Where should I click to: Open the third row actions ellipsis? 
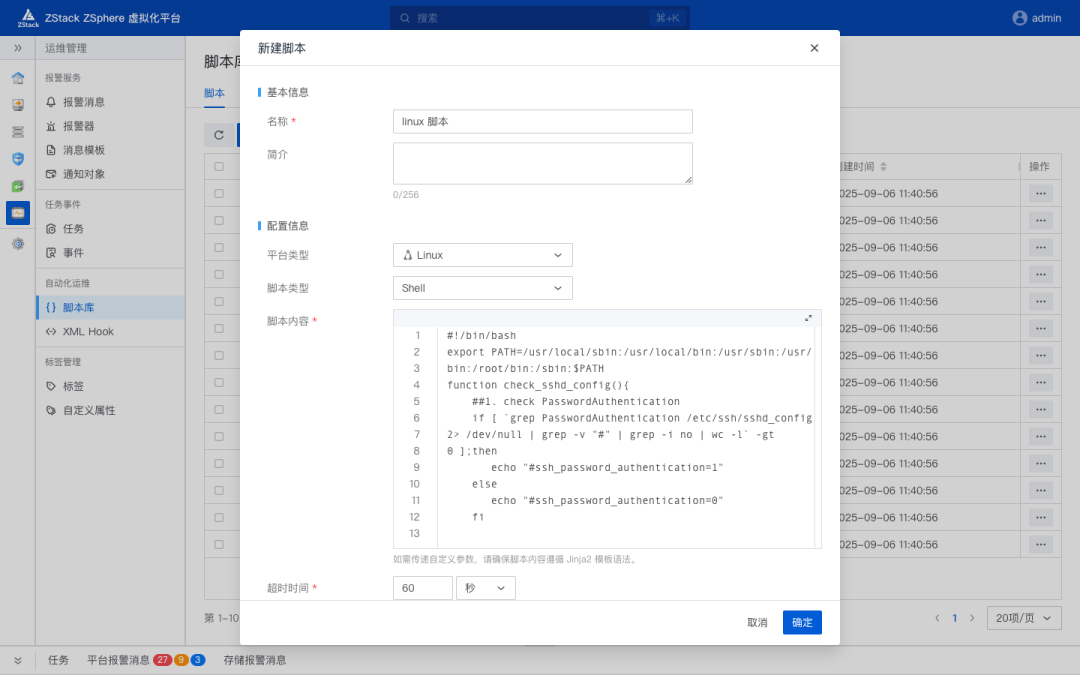click(x=1041, y=247)
